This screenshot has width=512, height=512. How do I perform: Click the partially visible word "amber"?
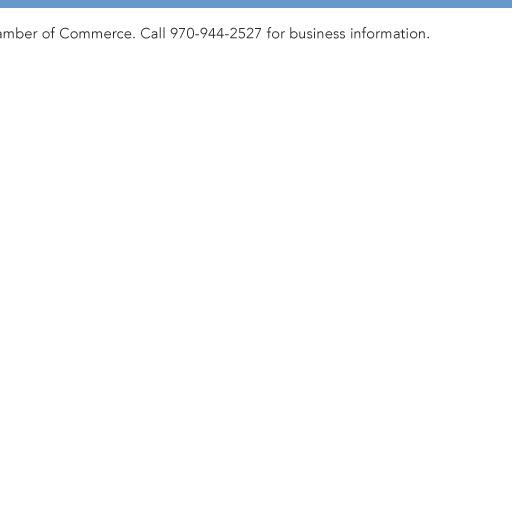(18, 34)
